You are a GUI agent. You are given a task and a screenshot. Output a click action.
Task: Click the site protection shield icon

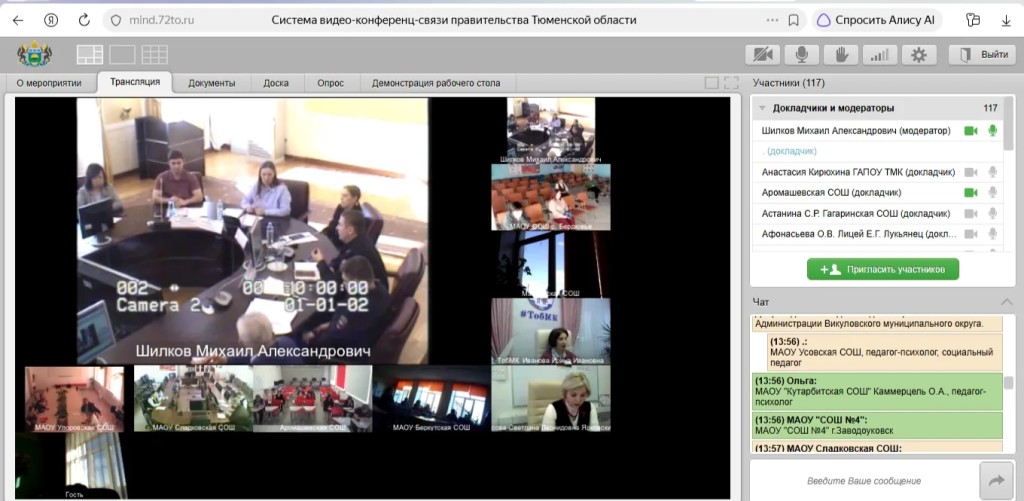click(x=116, y=20)
